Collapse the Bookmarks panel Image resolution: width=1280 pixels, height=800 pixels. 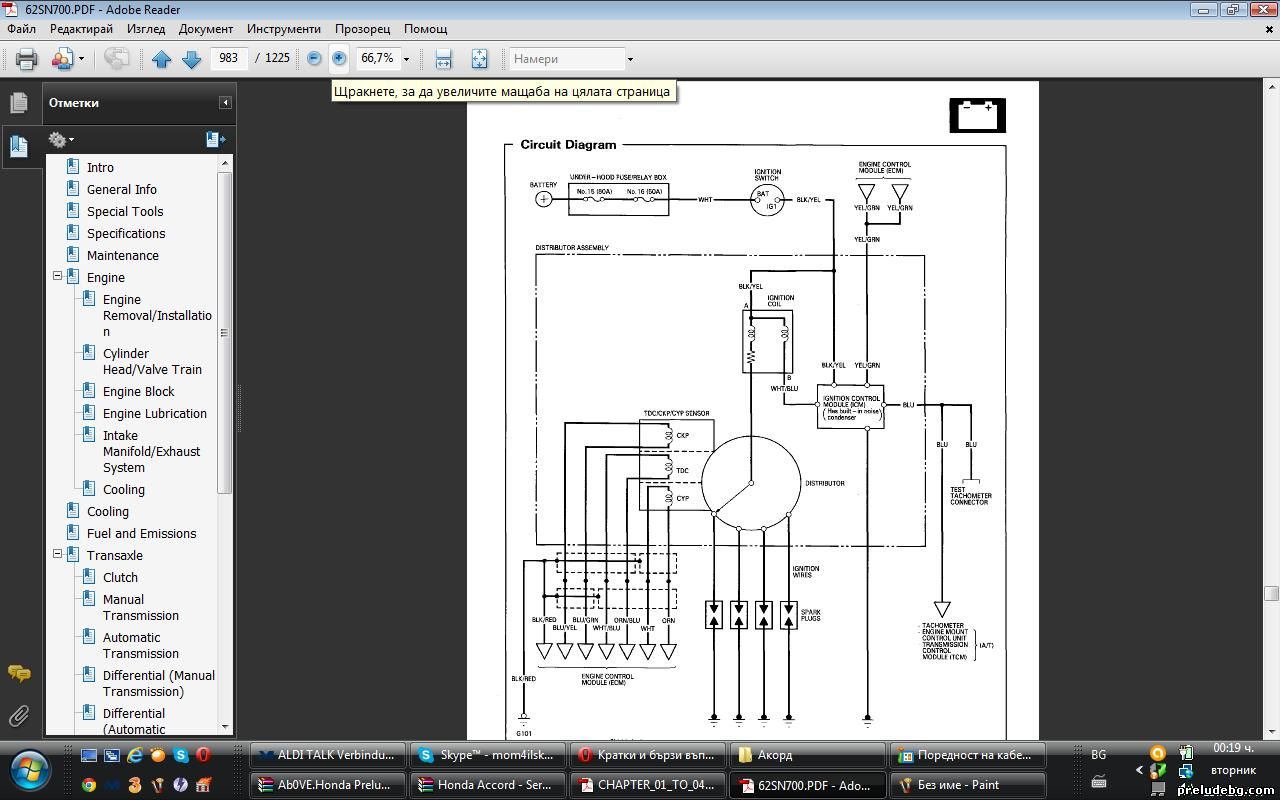point(225,103)
